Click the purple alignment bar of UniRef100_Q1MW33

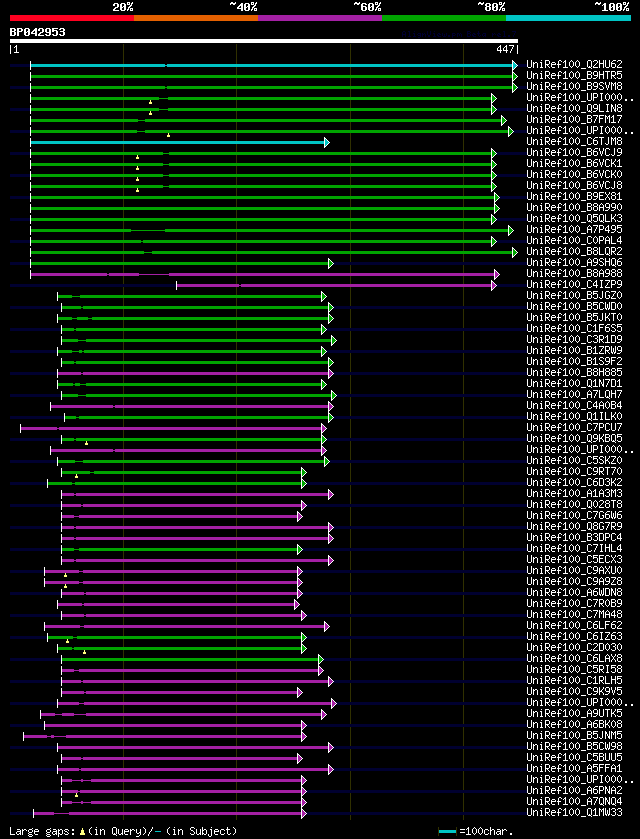tap(170, 813)
